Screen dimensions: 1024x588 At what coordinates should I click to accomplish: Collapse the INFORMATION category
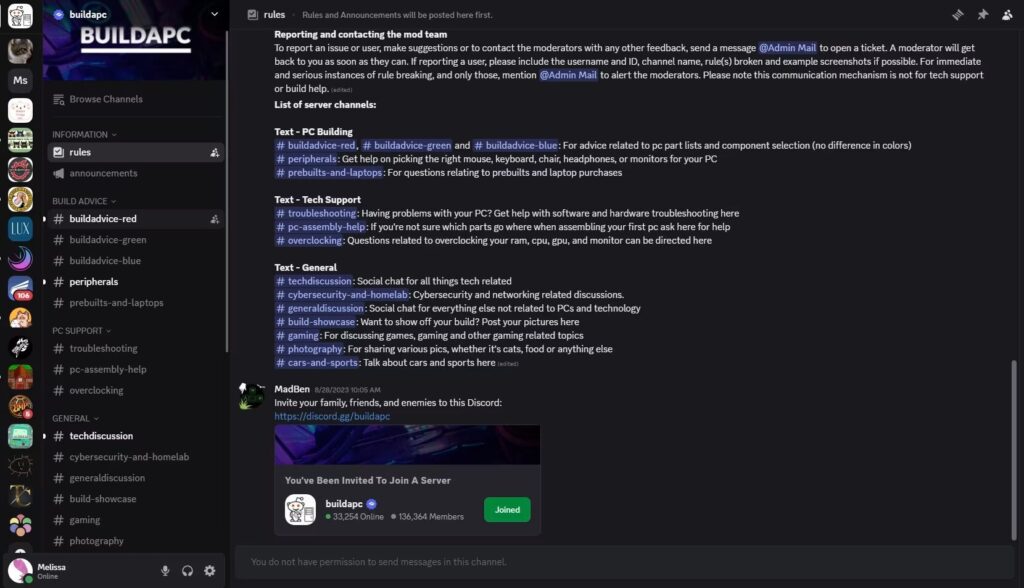click(84, 135)
